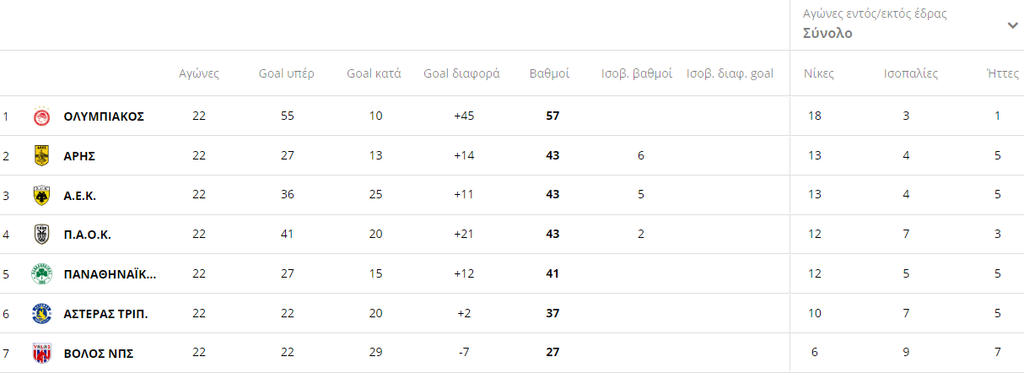Open the ΟΛΥΜΠΙΑΚΟΣ team page
This screenshot has height=373, width=1024.
pyautogui.click(x=104, y=116)
